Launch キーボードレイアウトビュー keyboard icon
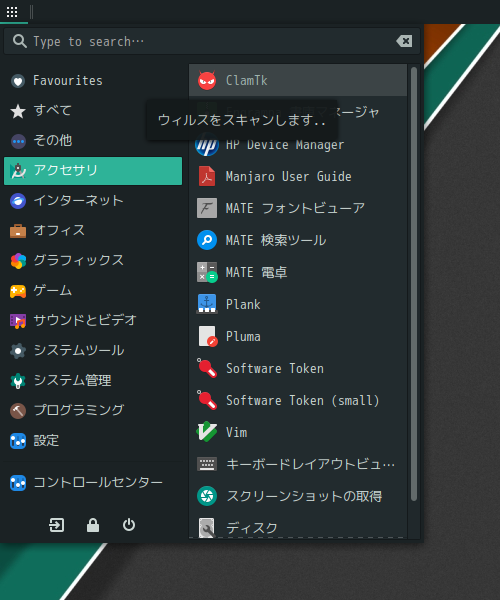 (x=207, y=464)
